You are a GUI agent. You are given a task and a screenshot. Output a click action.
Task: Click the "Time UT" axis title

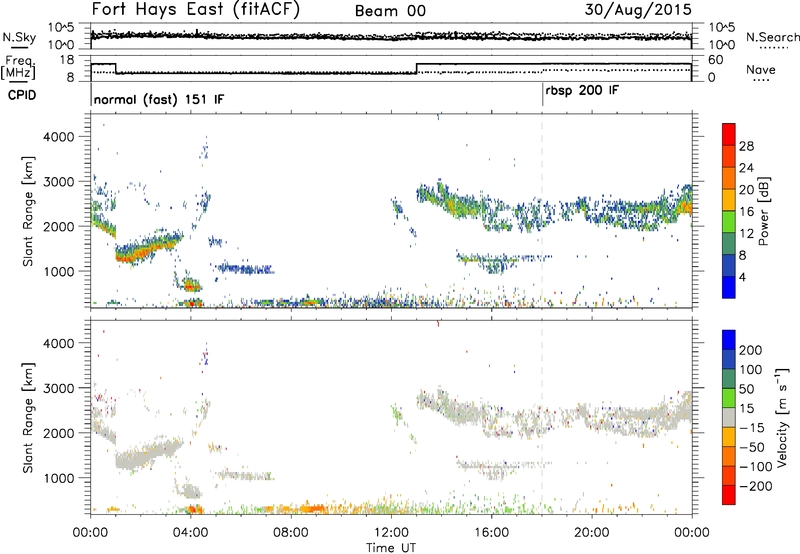click(391, 547)
